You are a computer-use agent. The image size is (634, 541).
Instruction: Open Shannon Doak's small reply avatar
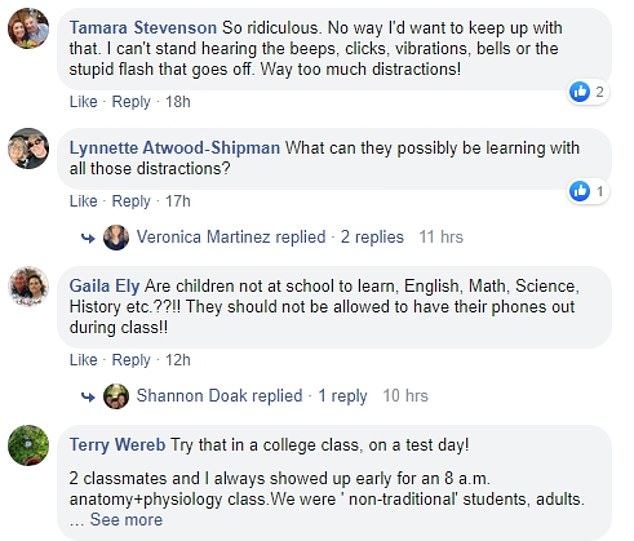coord(116,396)
